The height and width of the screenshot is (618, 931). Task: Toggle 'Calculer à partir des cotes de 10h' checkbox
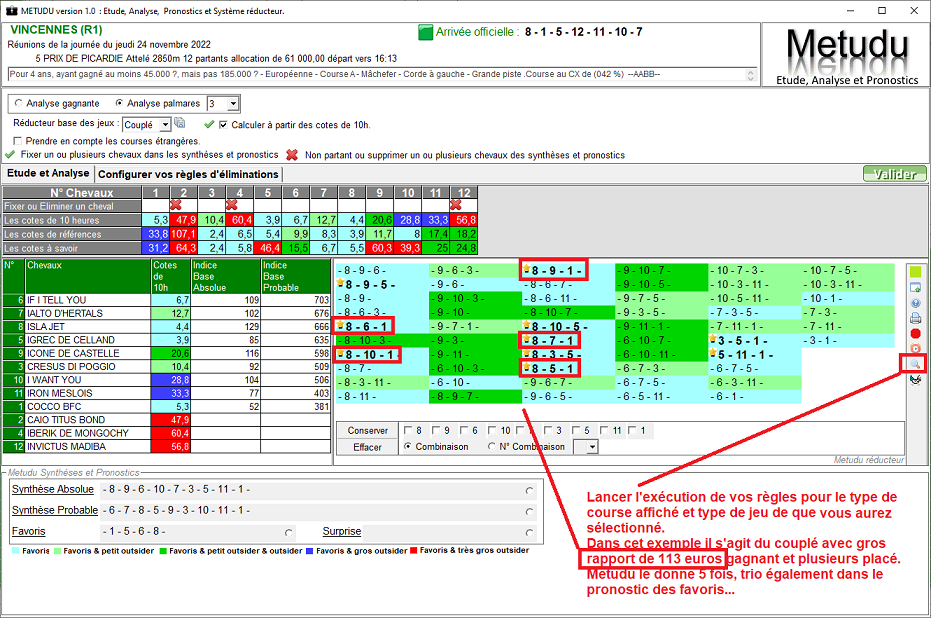[x=223, y=125]
